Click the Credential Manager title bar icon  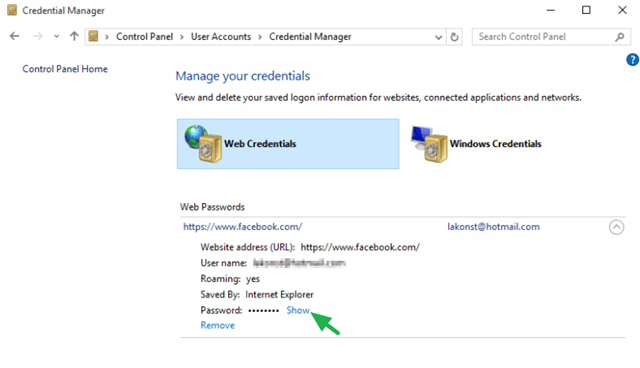click(x=12, y=10)
